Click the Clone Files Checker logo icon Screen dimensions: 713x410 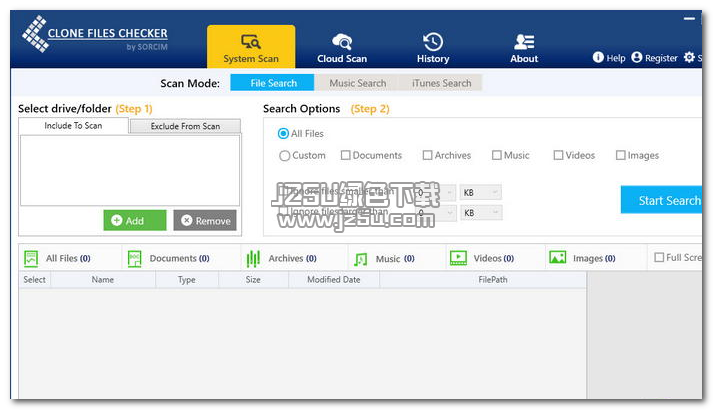point(35,34)
